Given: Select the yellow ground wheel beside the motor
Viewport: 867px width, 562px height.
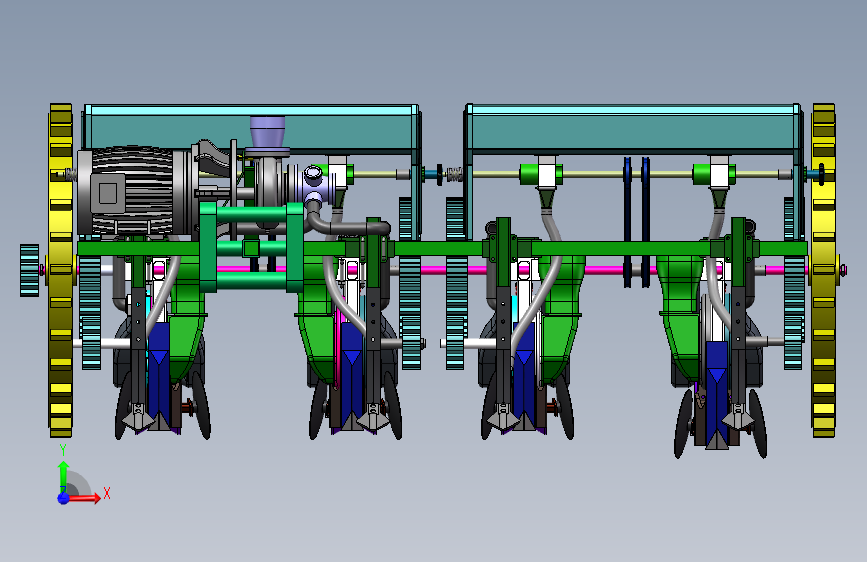Looking at the screenshot, I should [x=61, y=270].
